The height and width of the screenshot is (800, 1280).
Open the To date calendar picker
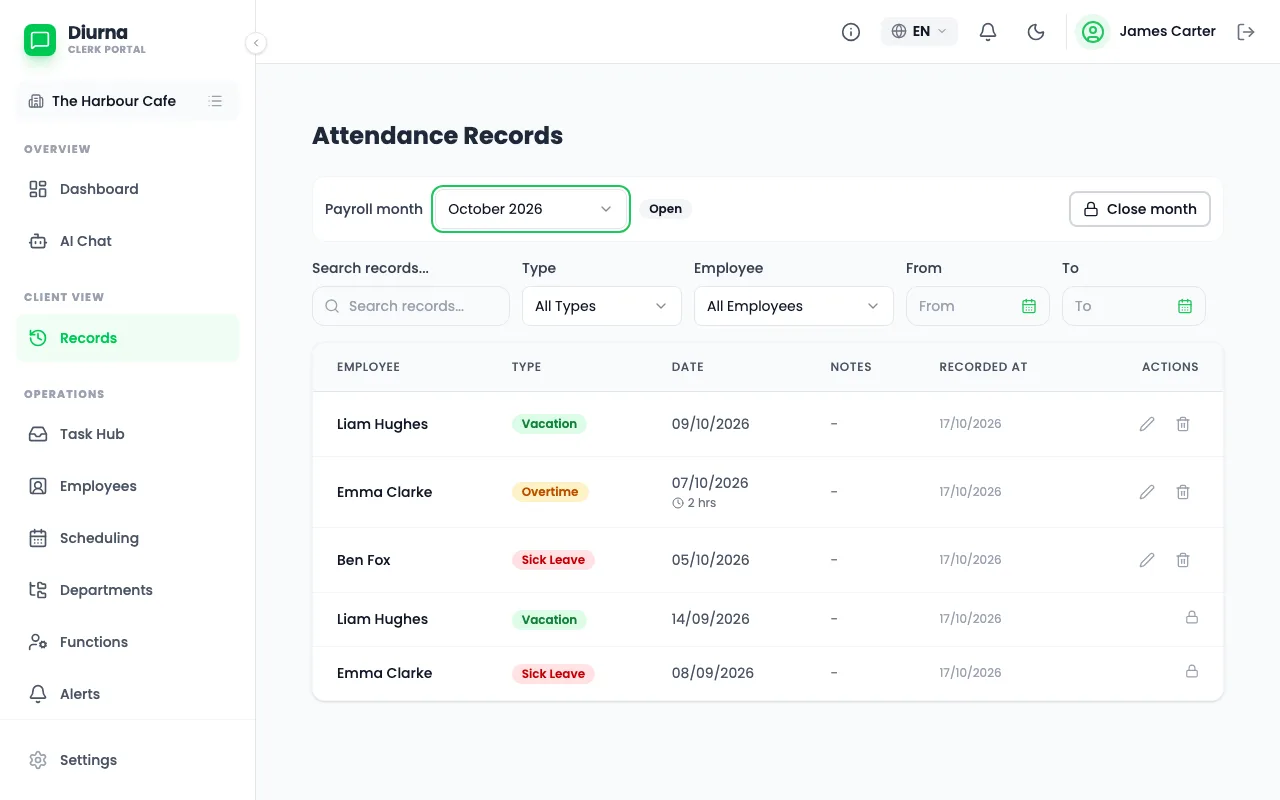(x=1185, y=306)
